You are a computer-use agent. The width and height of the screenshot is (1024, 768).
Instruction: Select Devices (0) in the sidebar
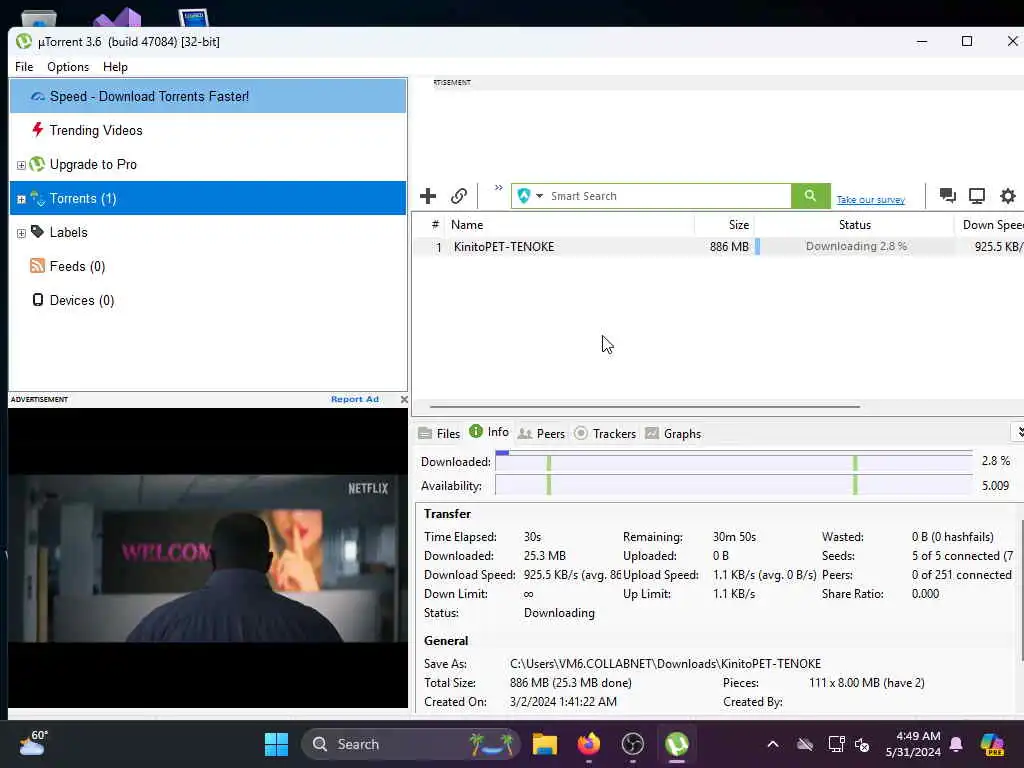pyautogui.click(x=208, y=300)
